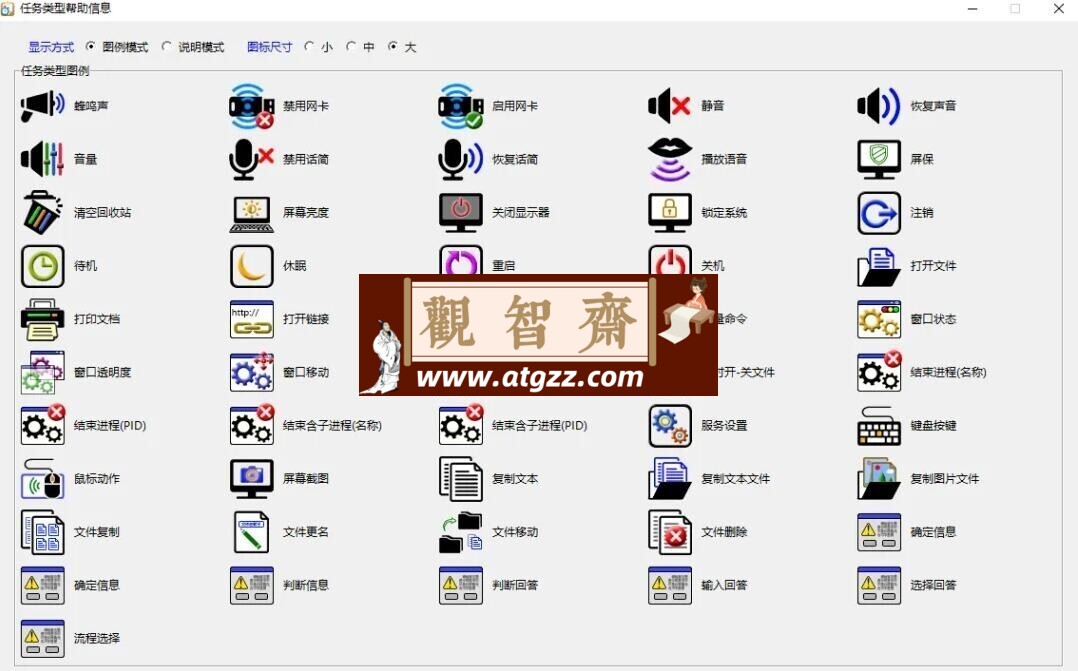This screenshot has width=1078, height=671.
Task: Select the 锁定系统 padlock monitor icon
Action: [670, 212]
